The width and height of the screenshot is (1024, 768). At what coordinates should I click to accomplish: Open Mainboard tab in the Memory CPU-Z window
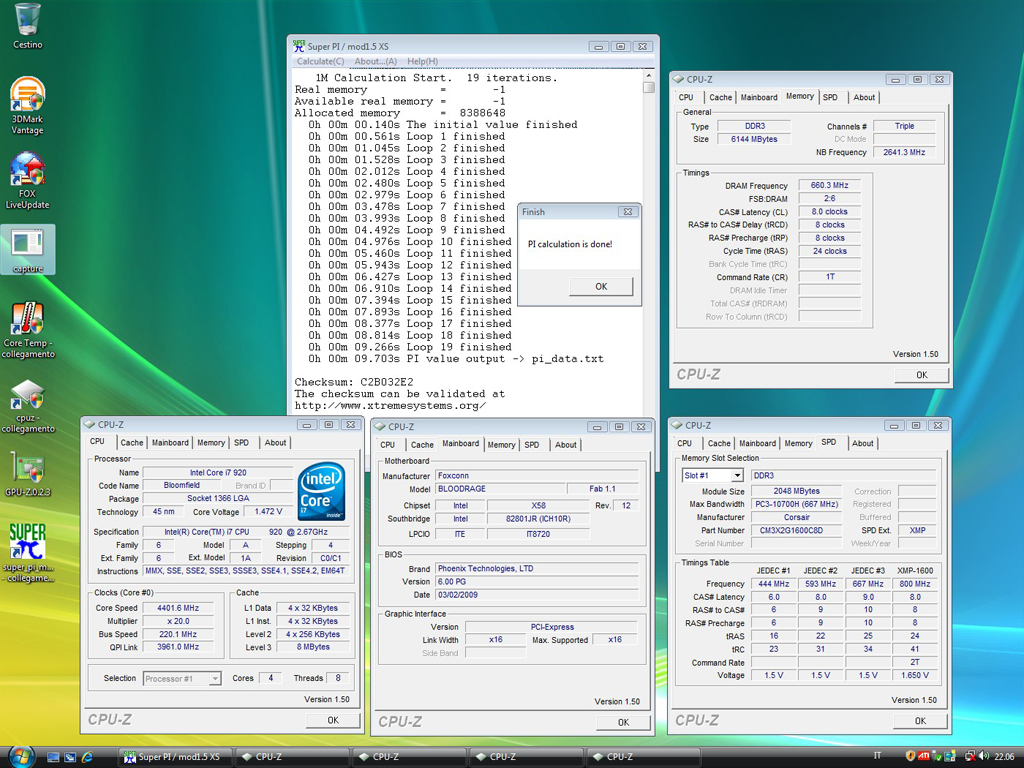[x=759, y=97]
